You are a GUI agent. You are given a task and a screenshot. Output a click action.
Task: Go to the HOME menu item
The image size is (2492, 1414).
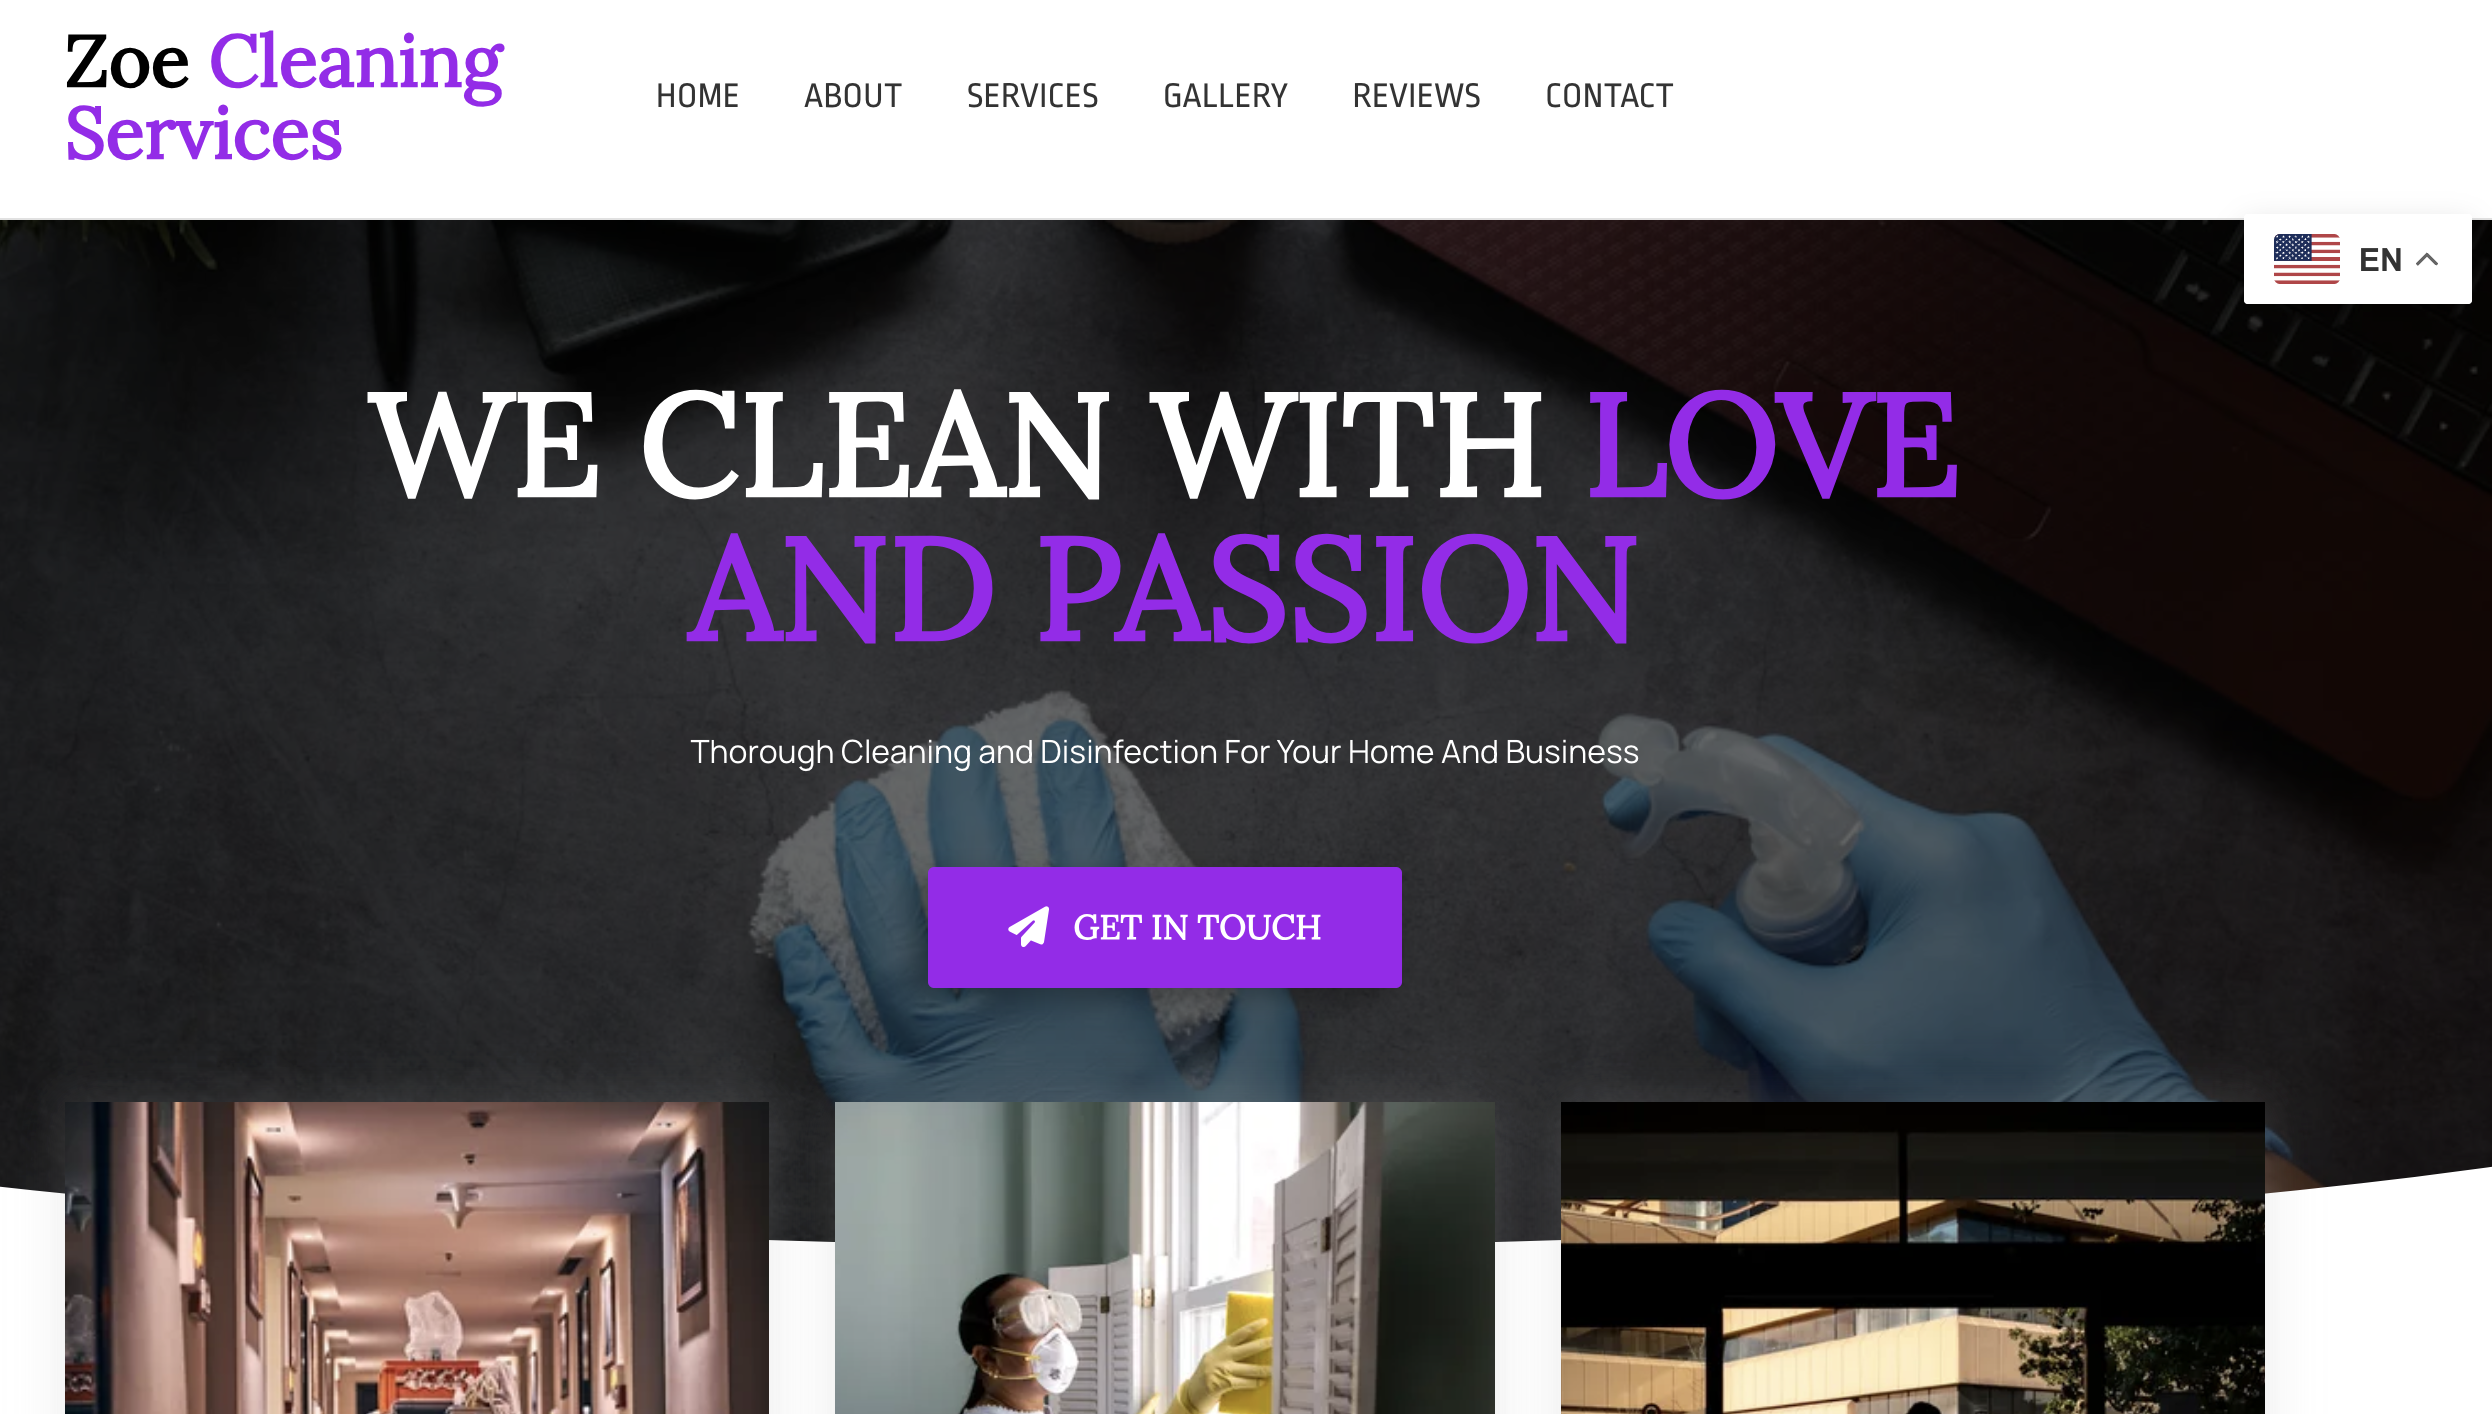click(697, 96)
